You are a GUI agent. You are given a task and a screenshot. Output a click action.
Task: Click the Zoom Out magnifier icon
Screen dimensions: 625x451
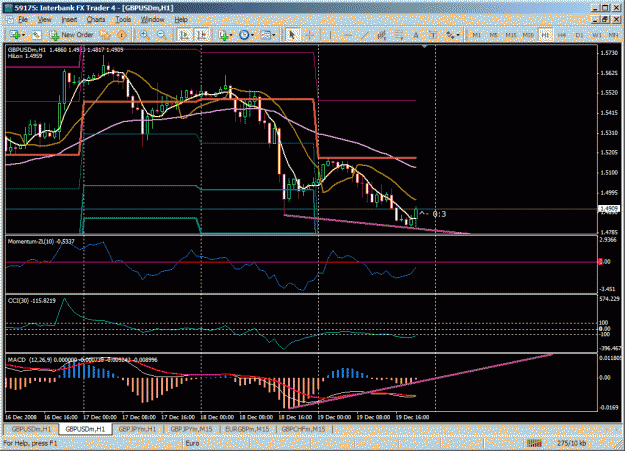(161, 35)
